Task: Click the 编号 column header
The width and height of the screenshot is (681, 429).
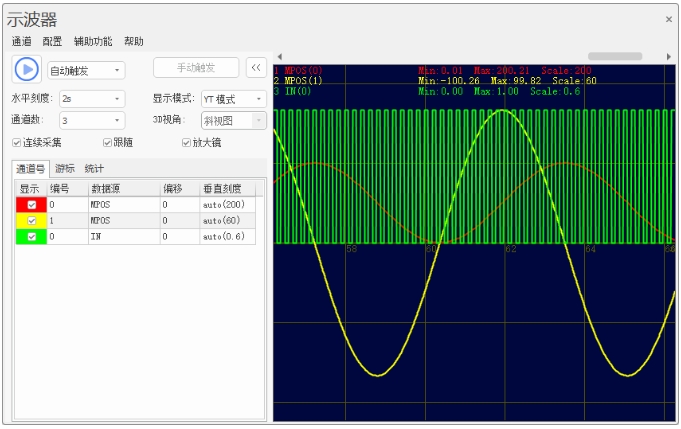Action: pyautogui.click(x=67, y=189)
